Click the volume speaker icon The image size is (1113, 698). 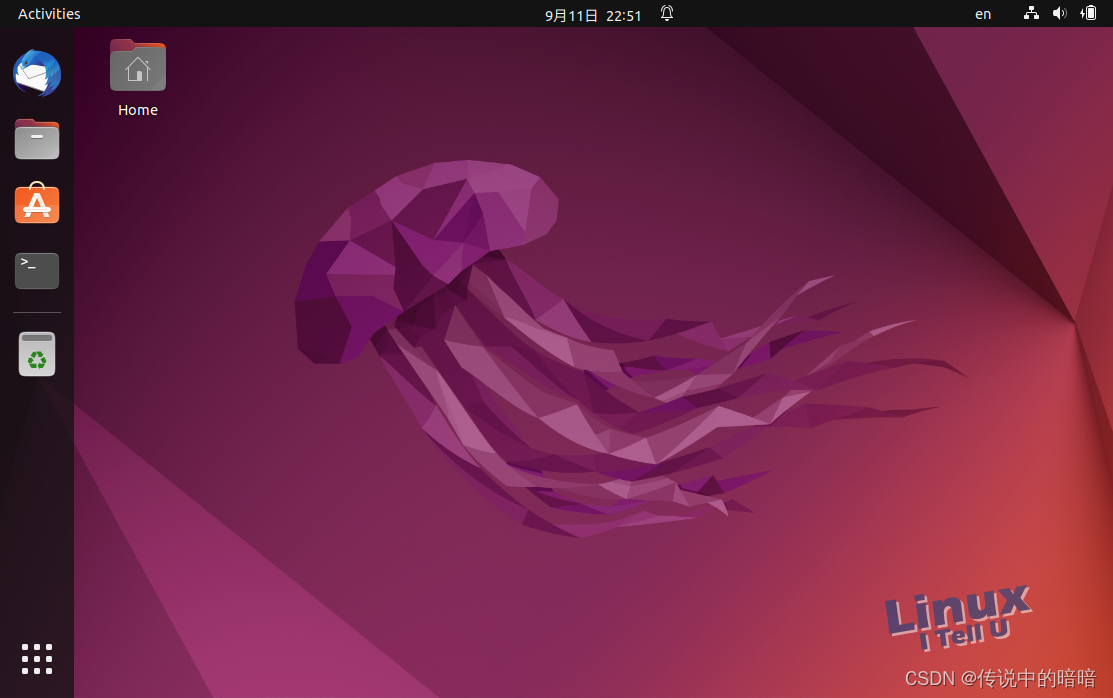[x=1060, y=14]
